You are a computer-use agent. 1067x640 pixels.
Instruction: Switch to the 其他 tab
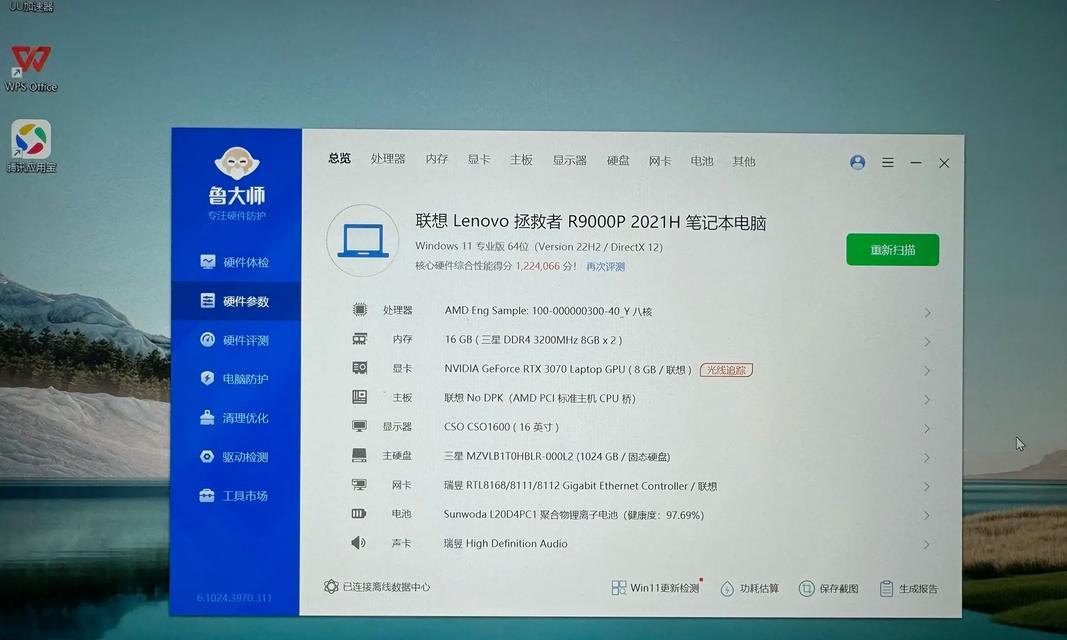pyautogui.click(x=744, y=162)
